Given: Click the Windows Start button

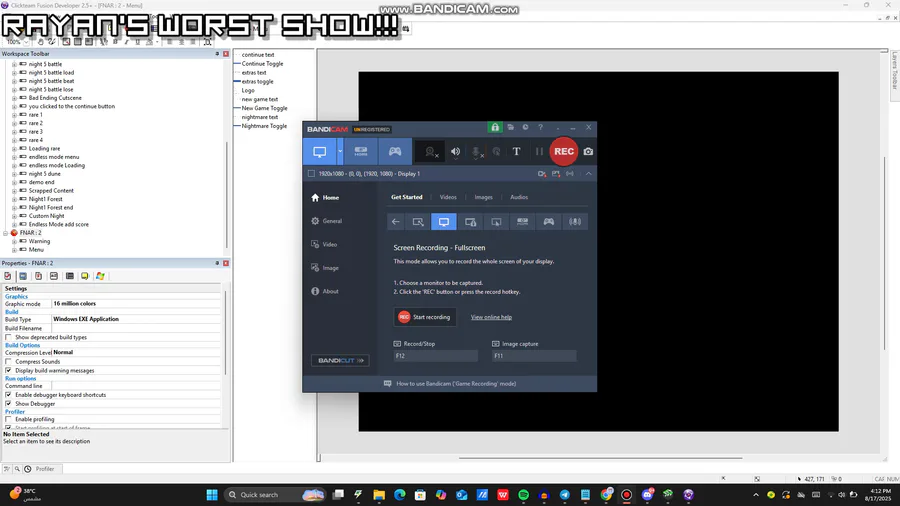Looking at the screenshot, I should pyautogui.click(x=212, y=495).
